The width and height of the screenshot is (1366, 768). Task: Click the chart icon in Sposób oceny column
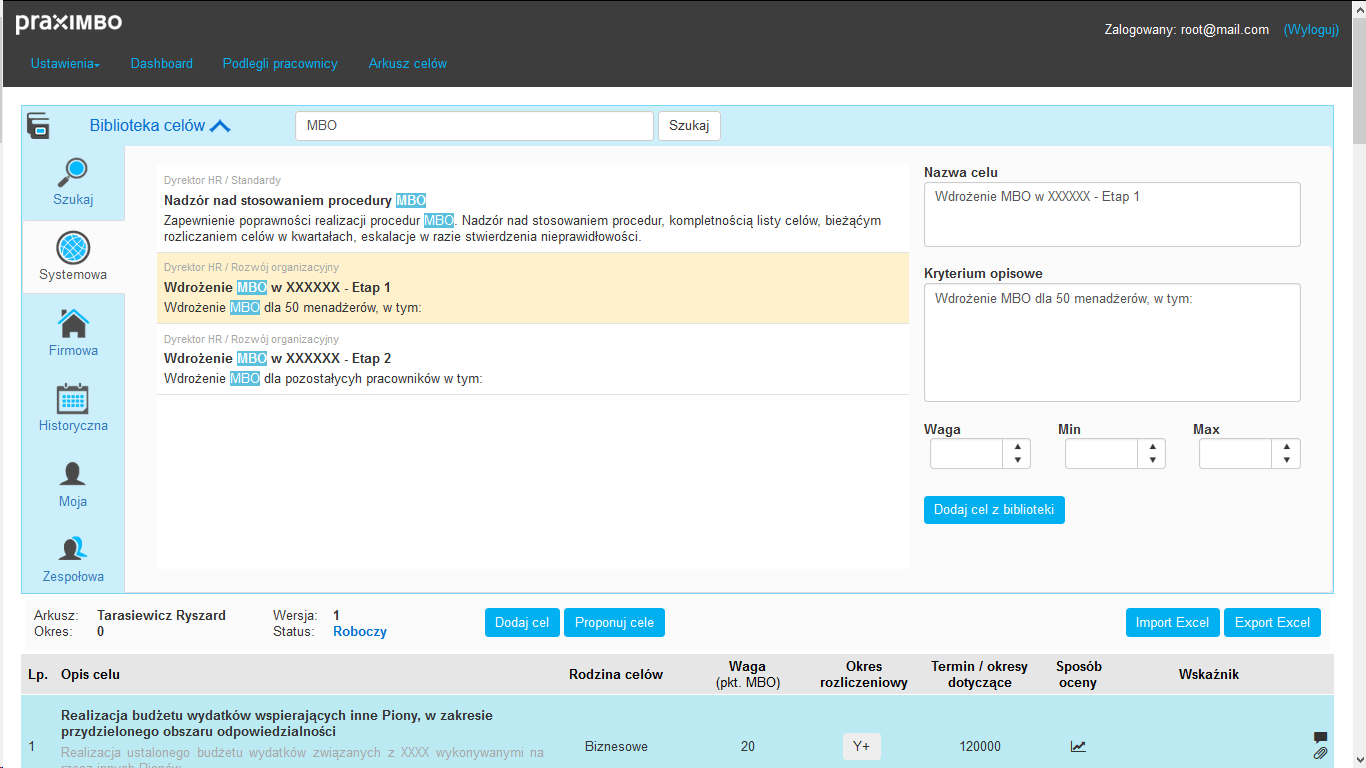click(1078, 746)
